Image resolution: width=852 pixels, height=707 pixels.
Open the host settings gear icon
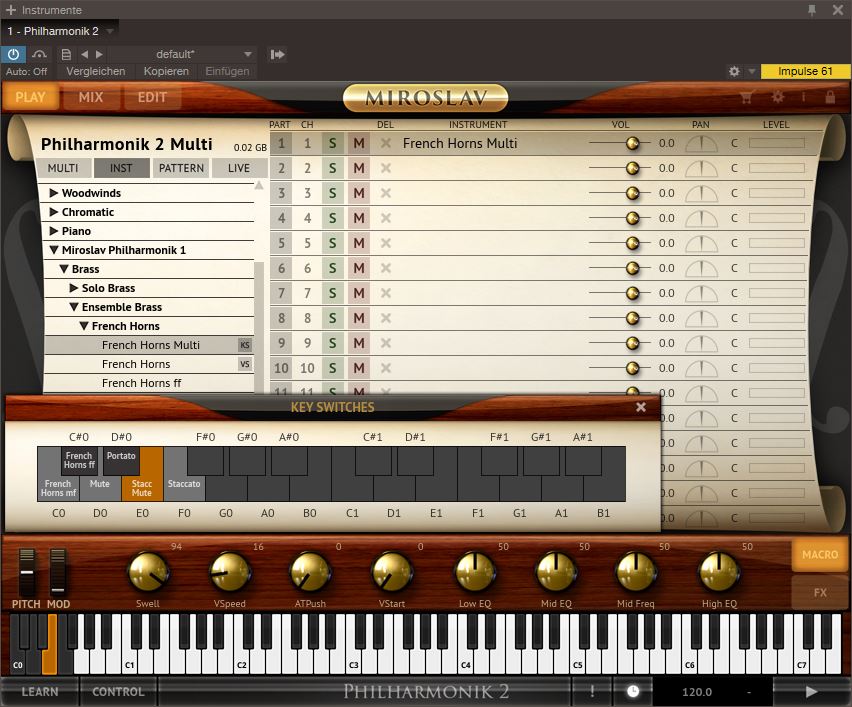pos(734,71)
